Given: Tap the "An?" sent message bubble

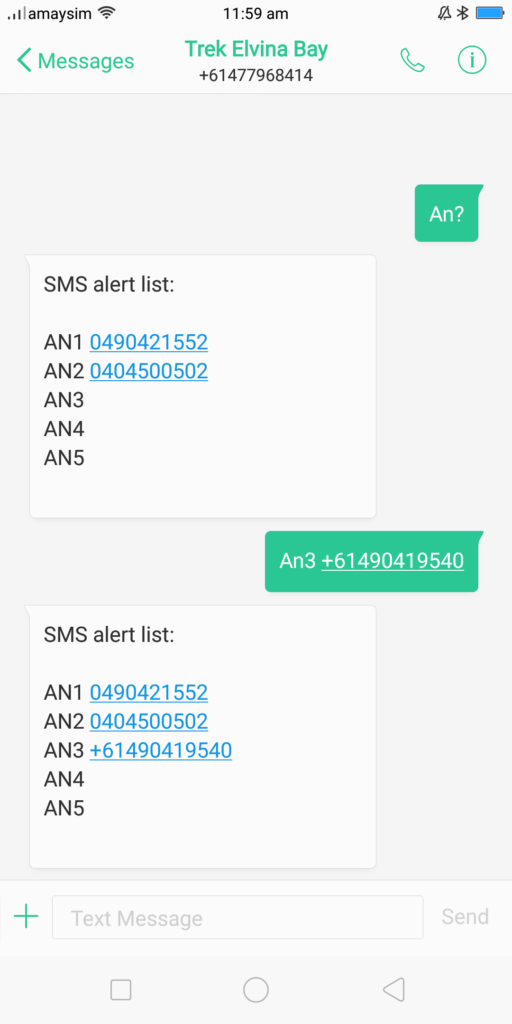Looking at the screenshot, I should pos(447,214).
